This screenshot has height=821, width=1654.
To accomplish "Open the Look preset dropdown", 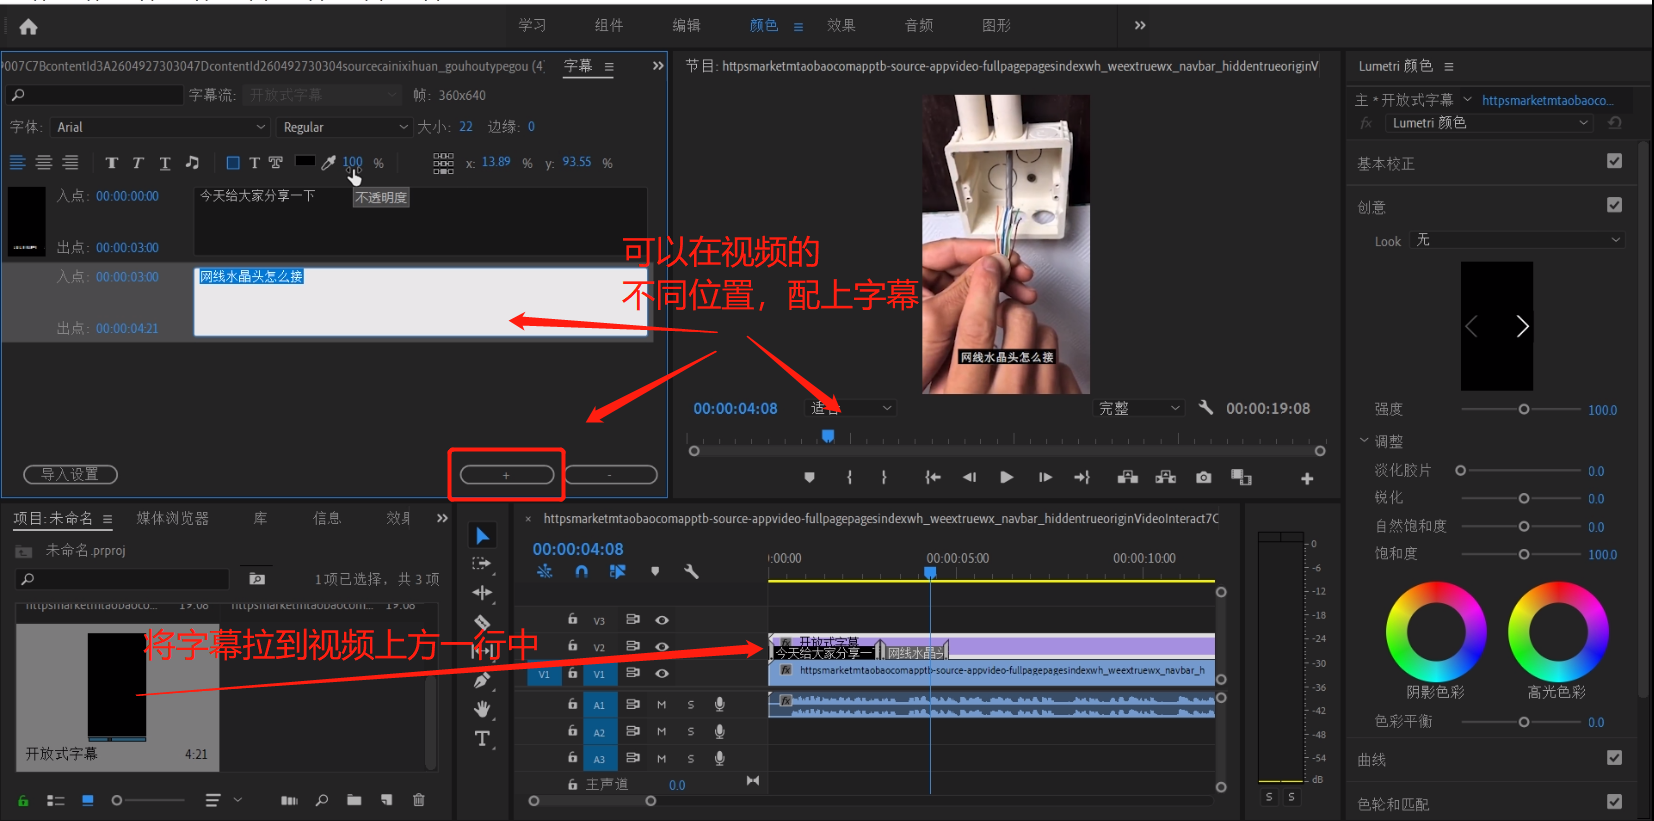I will (1517, 240).
